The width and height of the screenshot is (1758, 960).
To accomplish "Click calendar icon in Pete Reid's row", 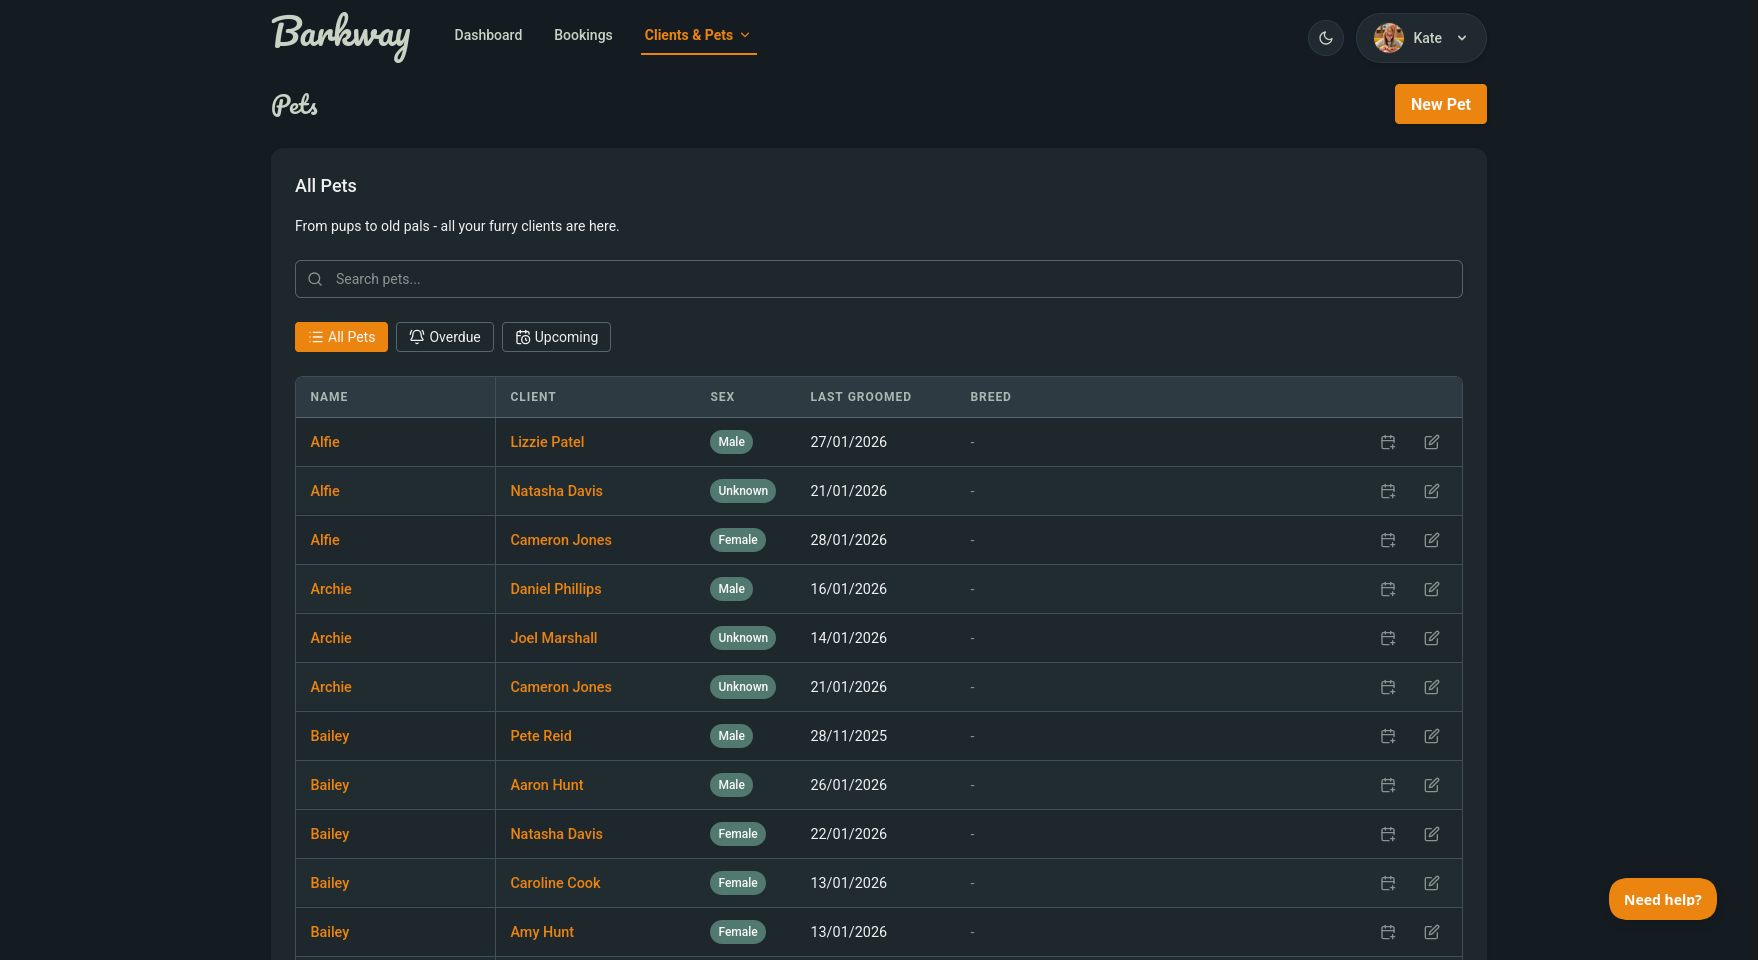I will tap(1388, 736).
